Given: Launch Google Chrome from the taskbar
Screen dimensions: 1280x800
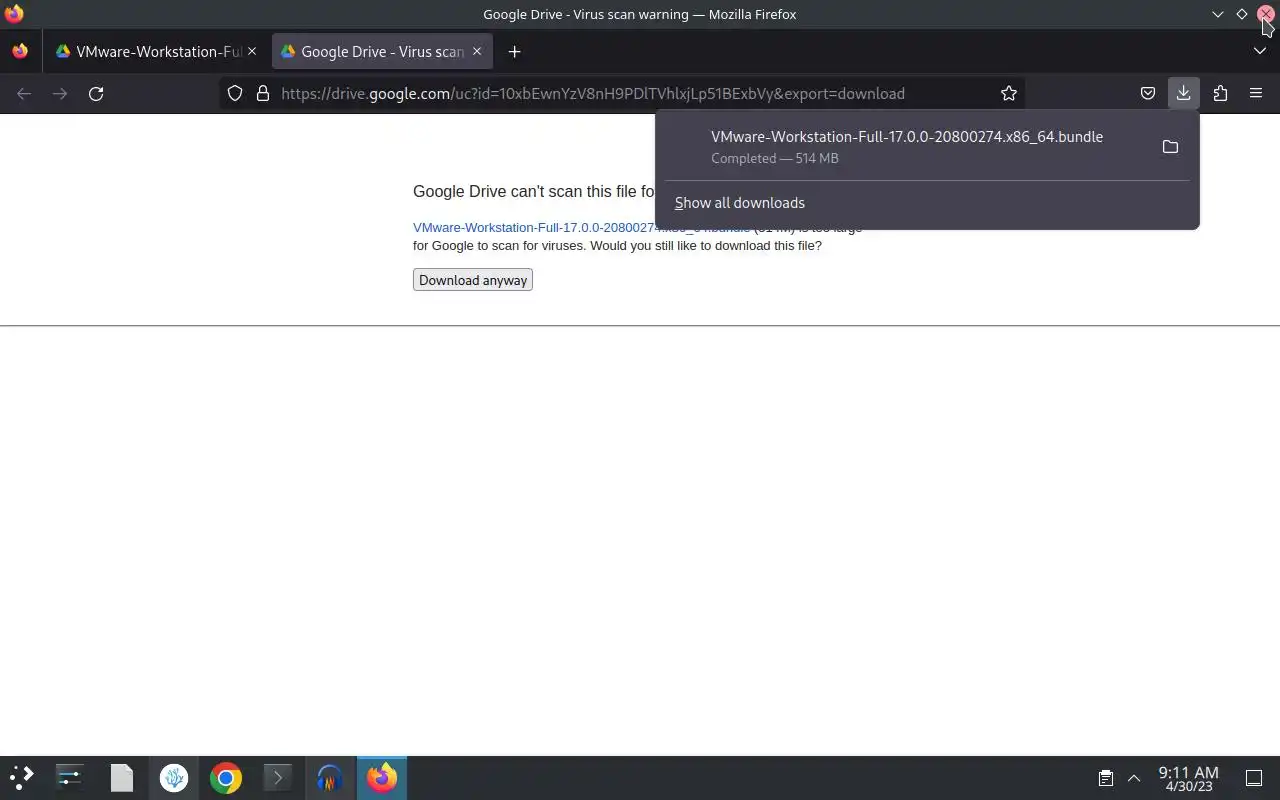Looking at the screenshot, I should pos(226,777).
